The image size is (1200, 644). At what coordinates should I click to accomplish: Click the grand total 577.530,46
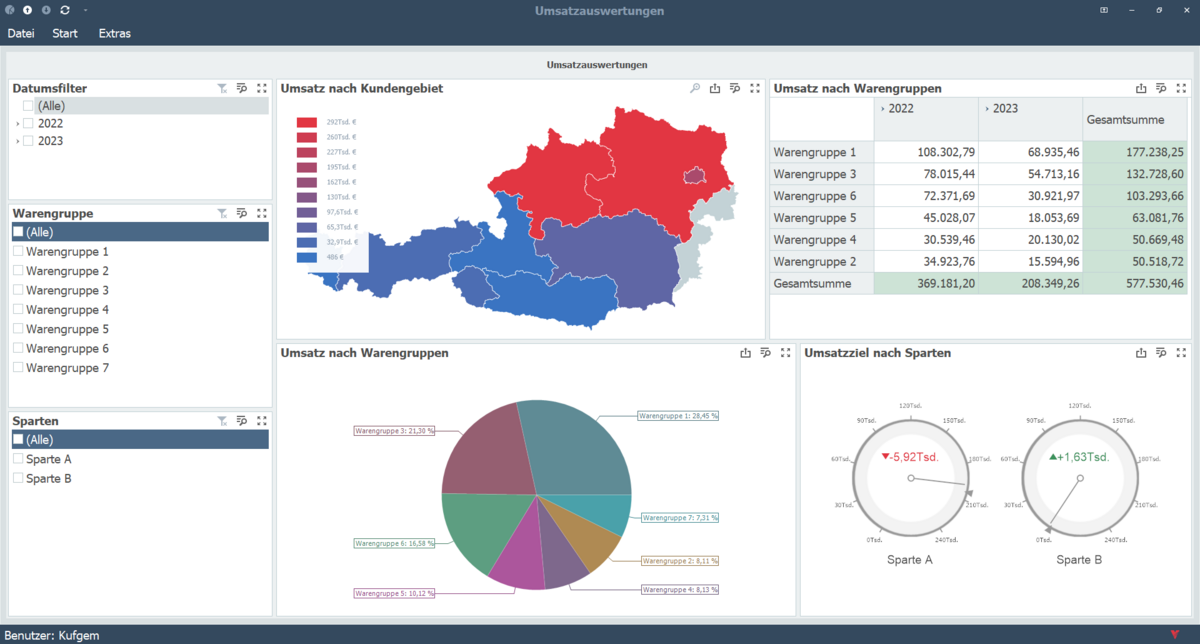[1135, 283]
